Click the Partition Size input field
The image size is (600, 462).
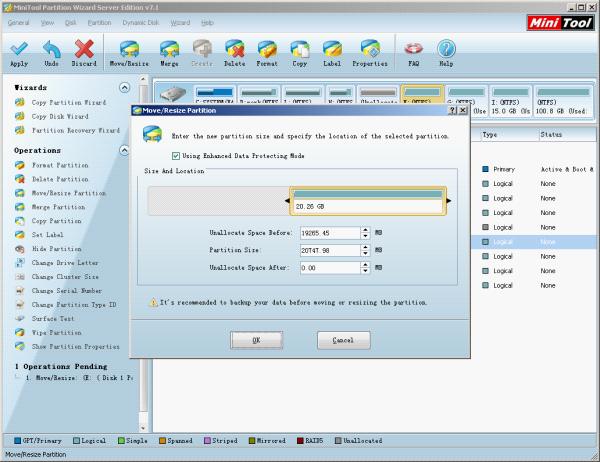[330, 250]
